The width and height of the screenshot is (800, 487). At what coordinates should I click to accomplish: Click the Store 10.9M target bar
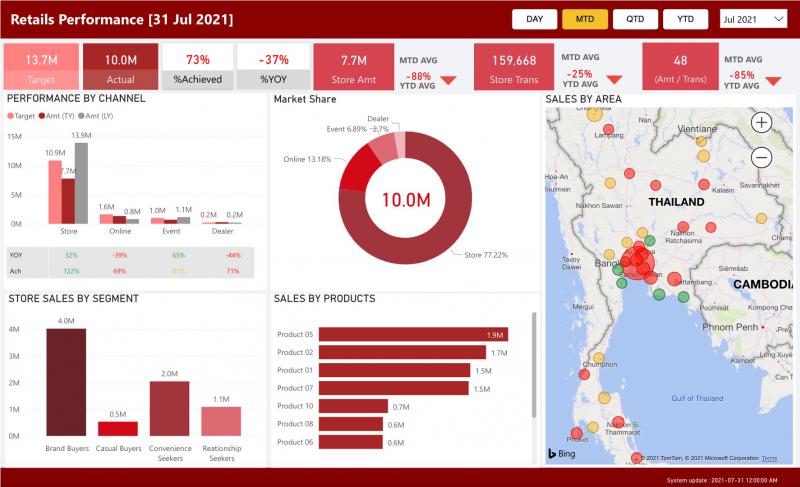point(55,192)
